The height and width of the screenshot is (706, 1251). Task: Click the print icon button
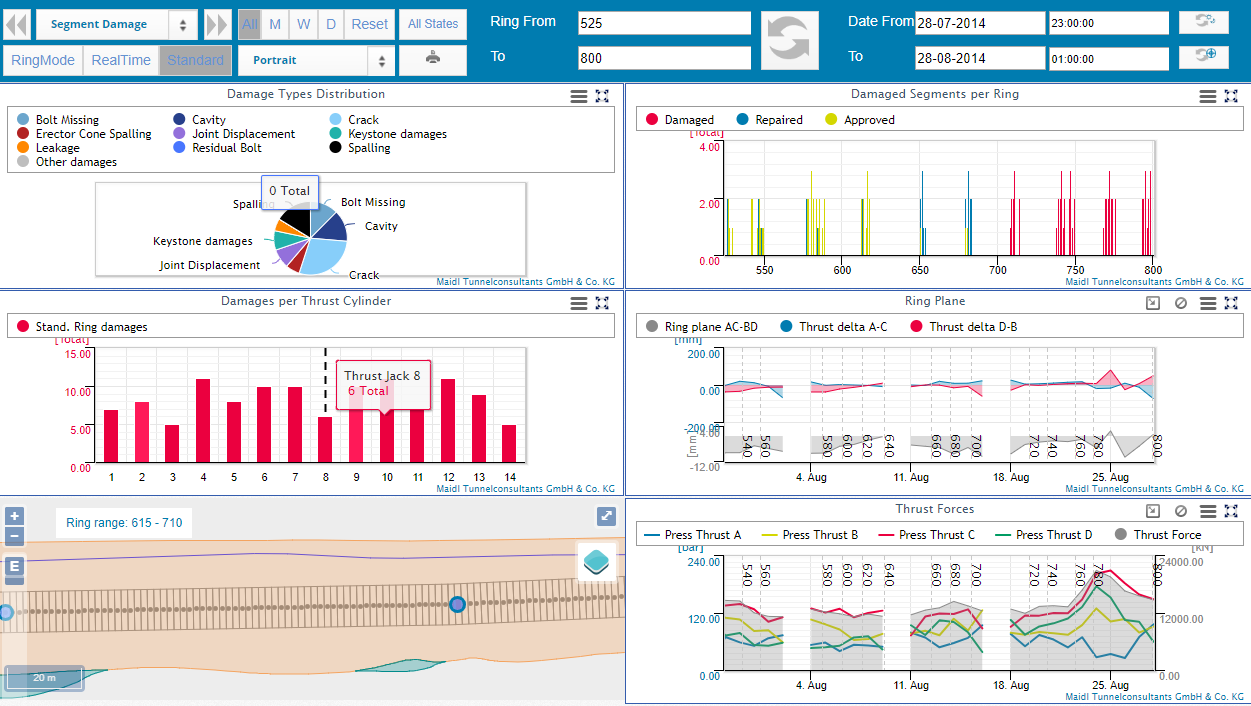pyautogui.click(x=432, y=60)
